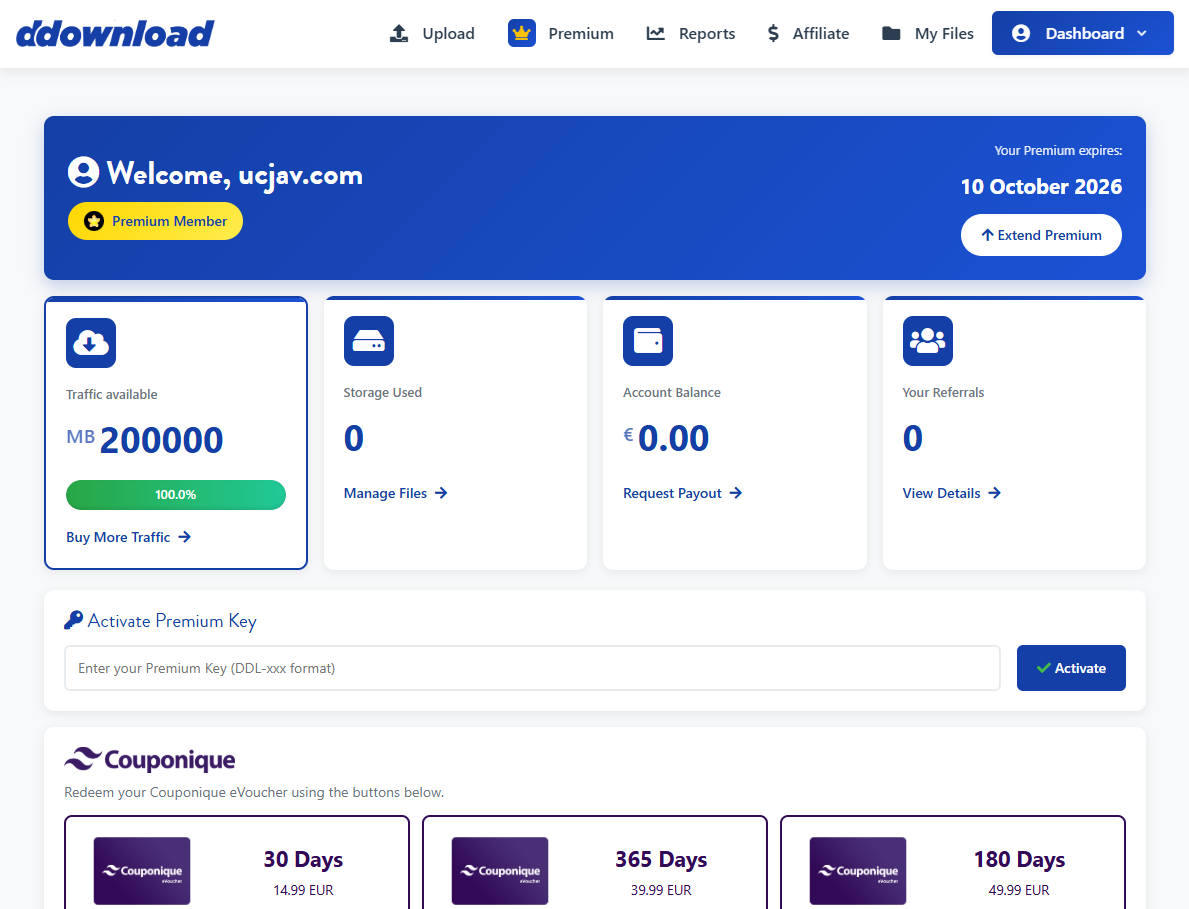Image resolution: width=1189 pixels, height=909 pixels.
Task: Open My Files from the navbar
Action: pyautogui.click(x=927, y=34)
